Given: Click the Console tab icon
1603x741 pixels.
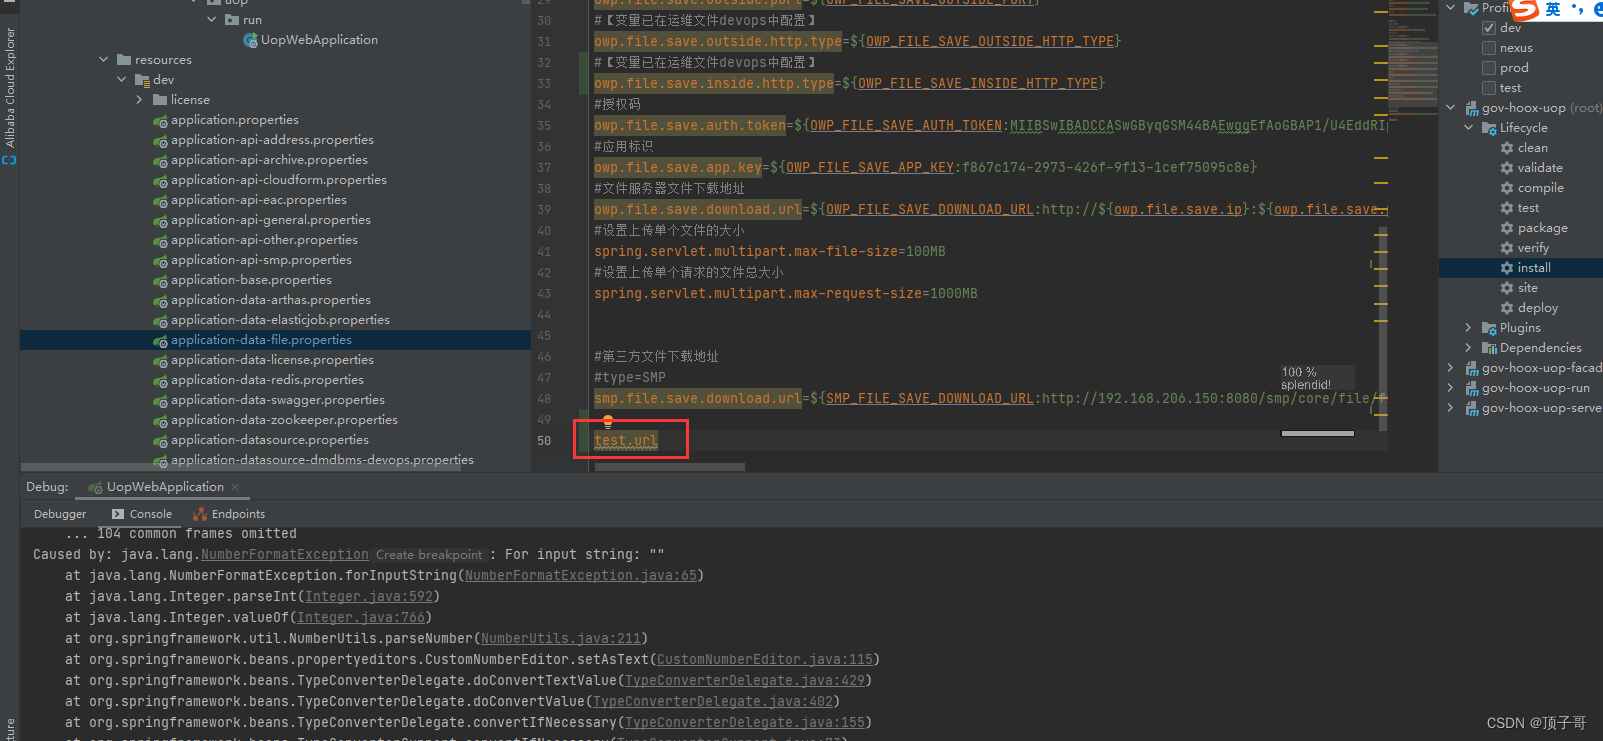Looking at the screenshot, I should pyautogui.click(x=118, y=514).
